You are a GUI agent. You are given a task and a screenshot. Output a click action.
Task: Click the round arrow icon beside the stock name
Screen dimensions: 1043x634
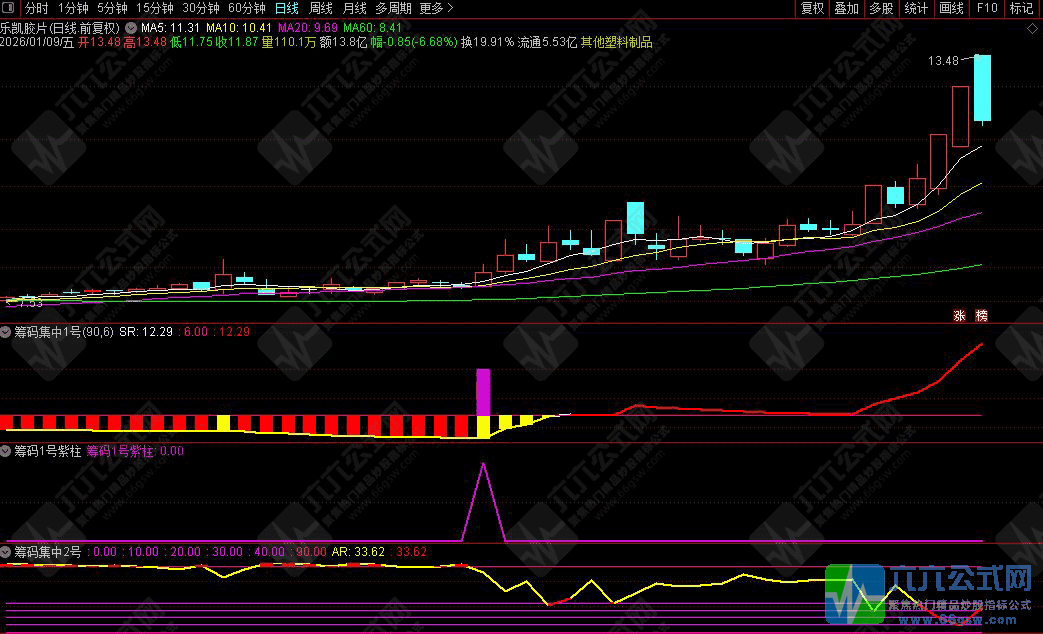coord(130,27)
